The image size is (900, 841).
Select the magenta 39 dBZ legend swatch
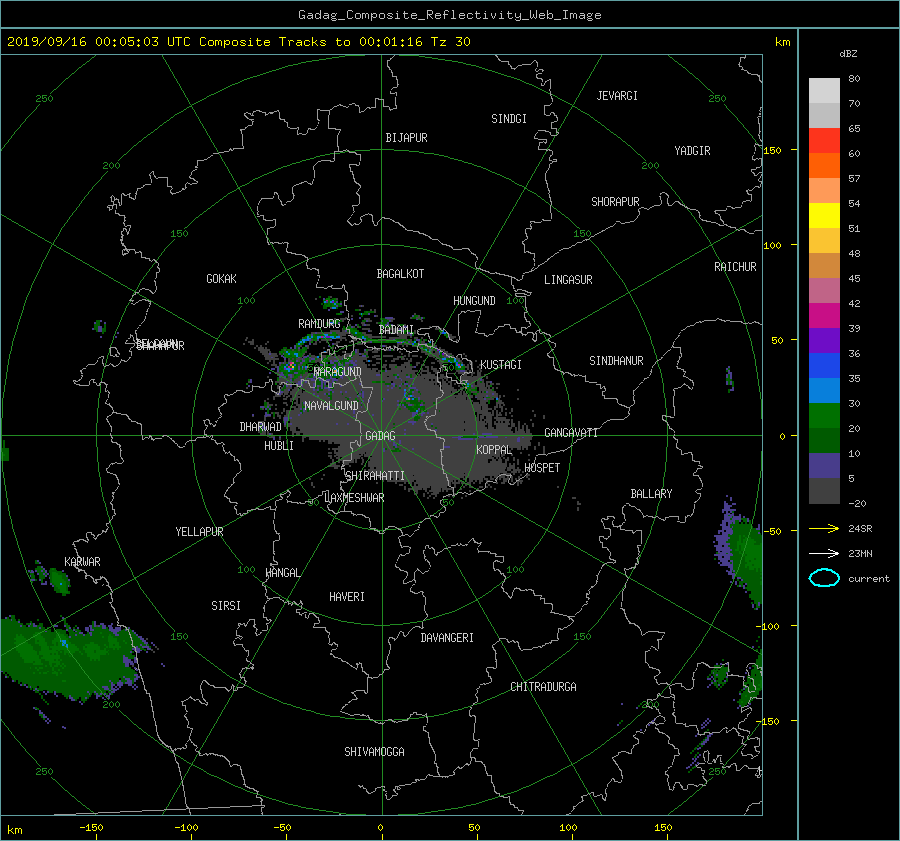pyautogui.click(x=824, y=316)
